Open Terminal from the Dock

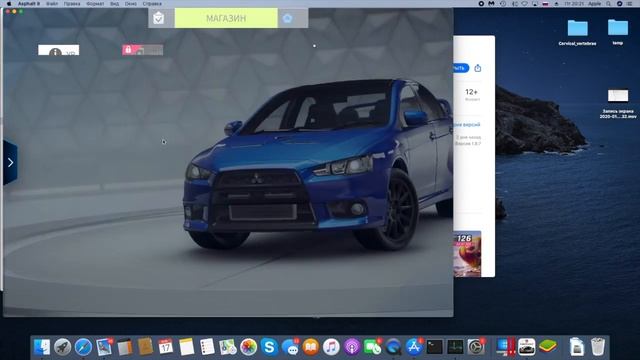(434, 347)
